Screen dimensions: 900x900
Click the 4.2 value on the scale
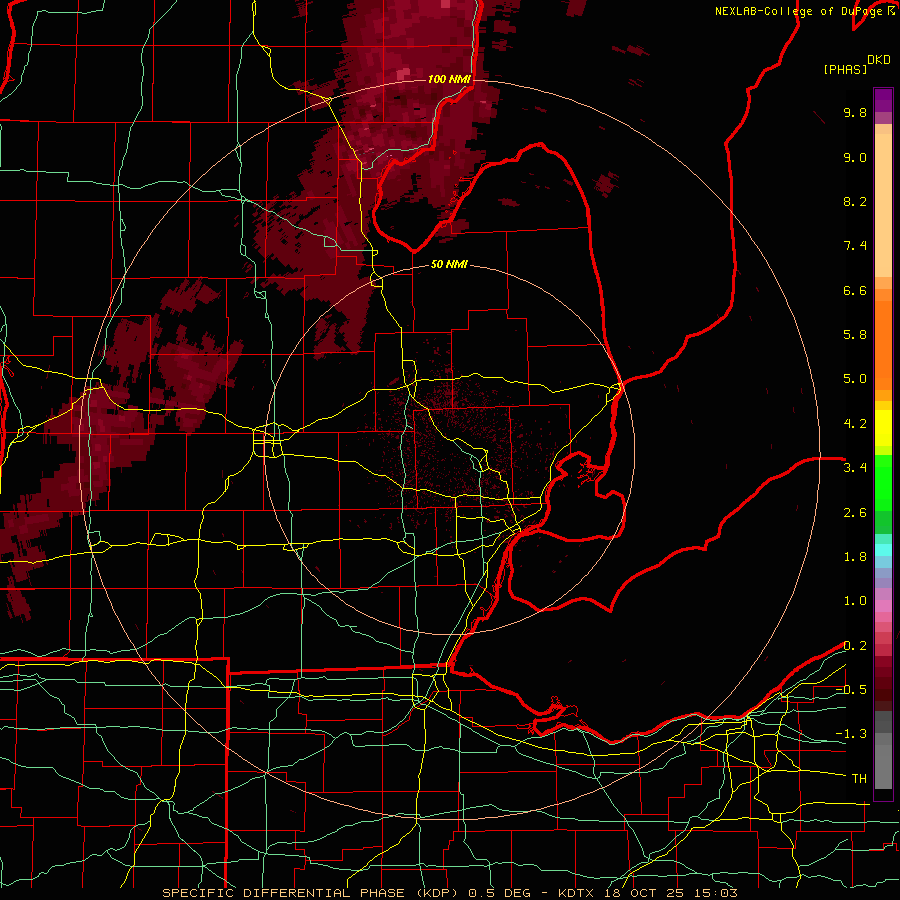pyautogui.click(x=855, y=424)
